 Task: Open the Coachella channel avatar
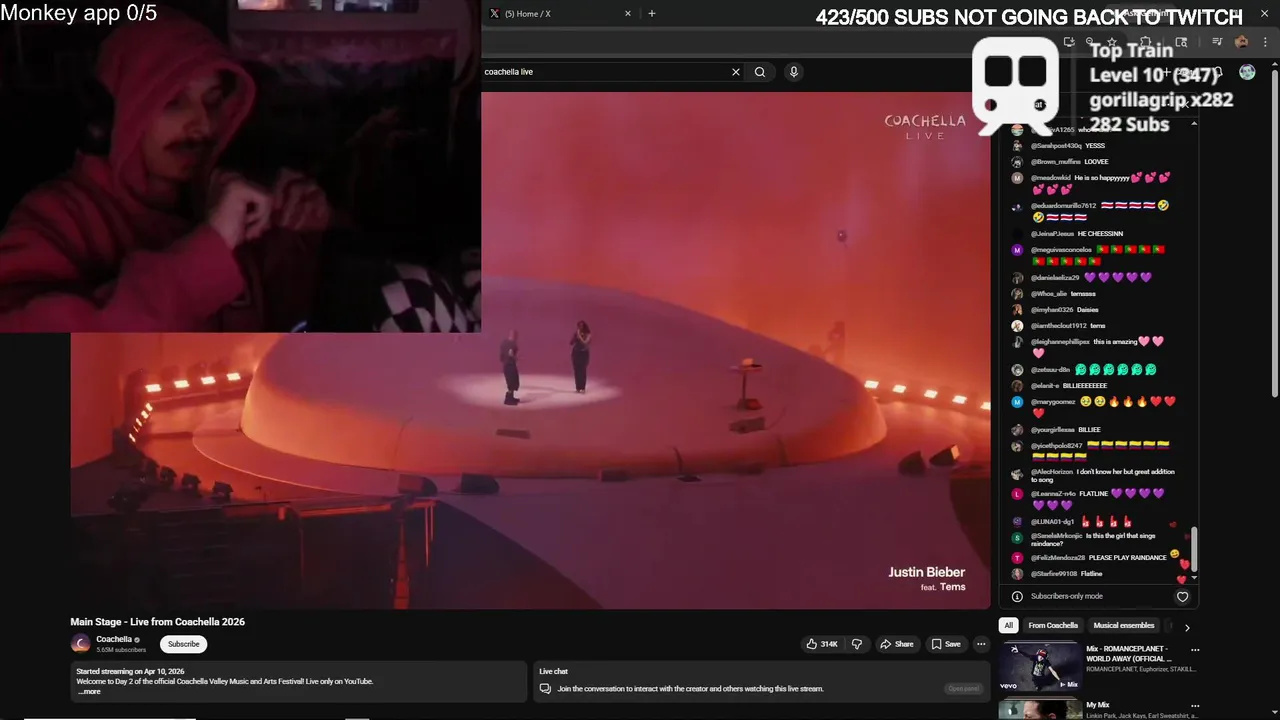click(x=80, y=644)
